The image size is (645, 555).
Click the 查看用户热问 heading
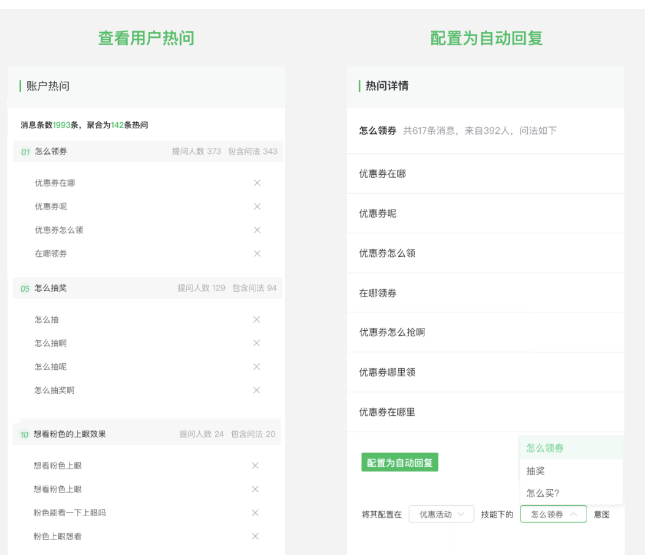(146, 38)
